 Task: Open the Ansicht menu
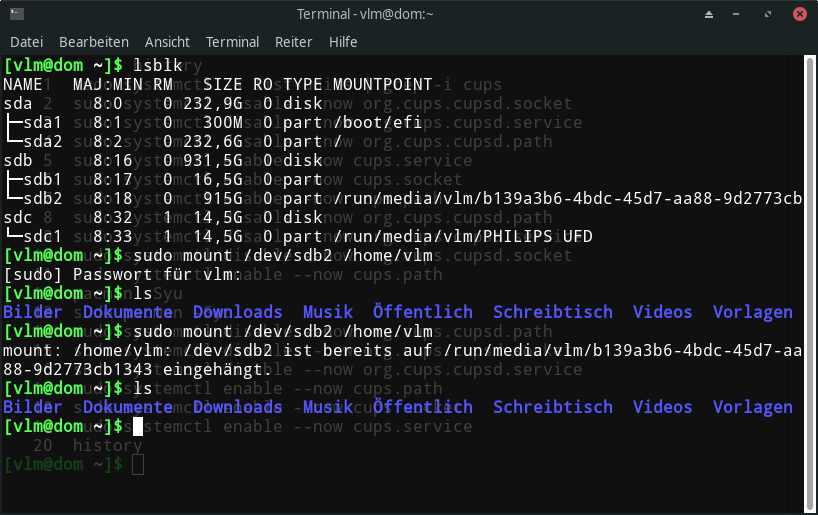[x=167, y=42]
